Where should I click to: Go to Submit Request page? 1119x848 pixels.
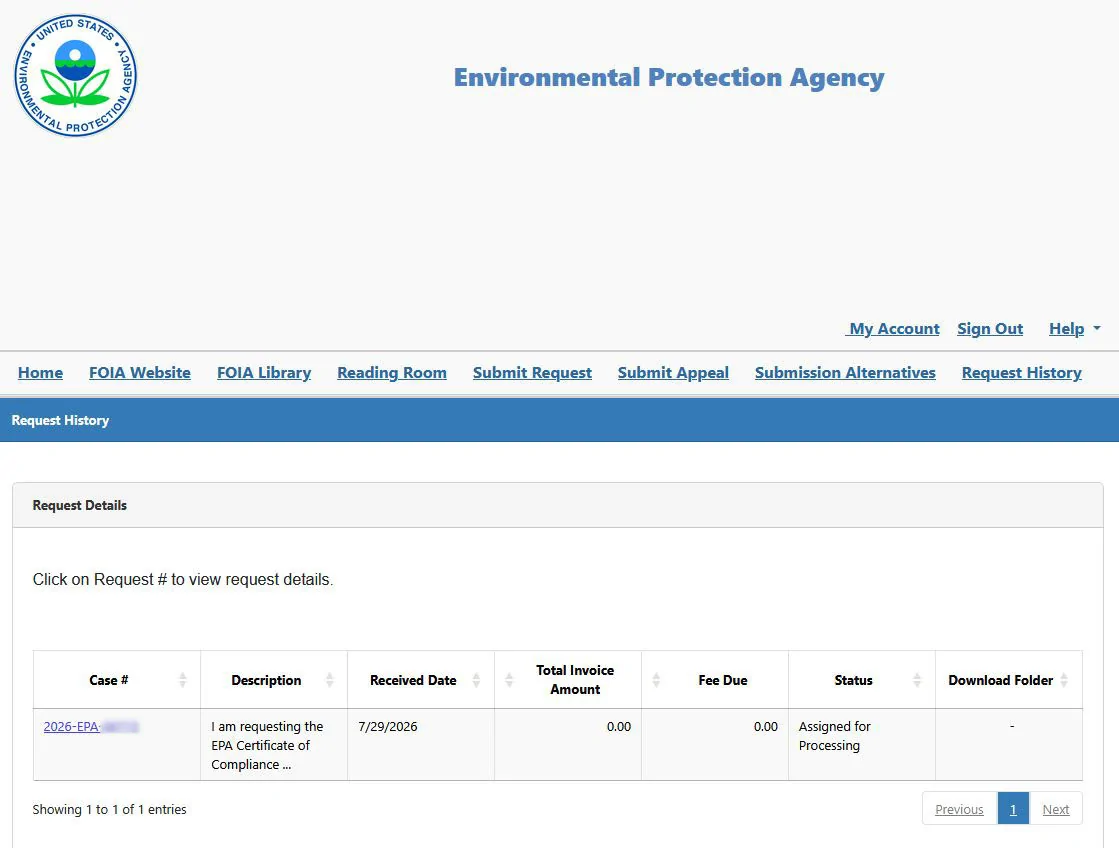[532, 373]
